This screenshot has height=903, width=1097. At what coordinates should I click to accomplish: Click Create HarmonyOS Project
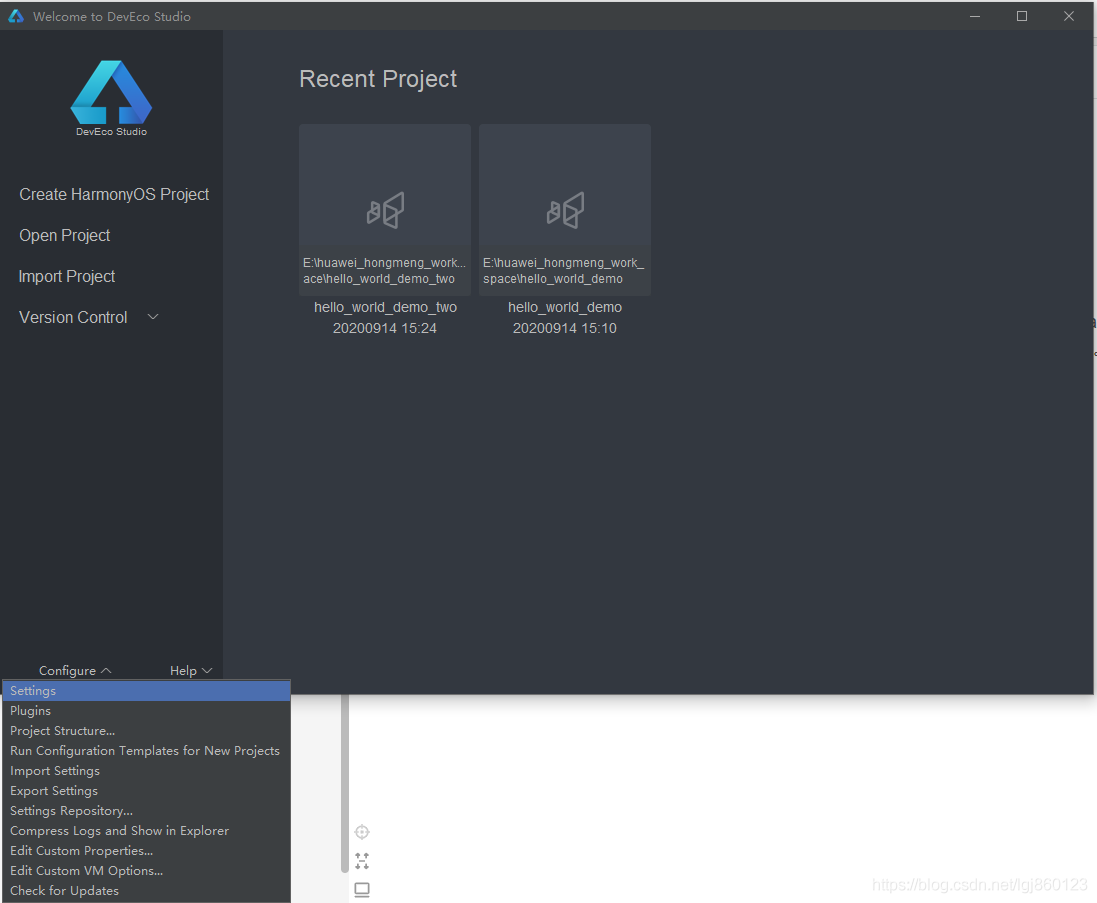point(114,194)
